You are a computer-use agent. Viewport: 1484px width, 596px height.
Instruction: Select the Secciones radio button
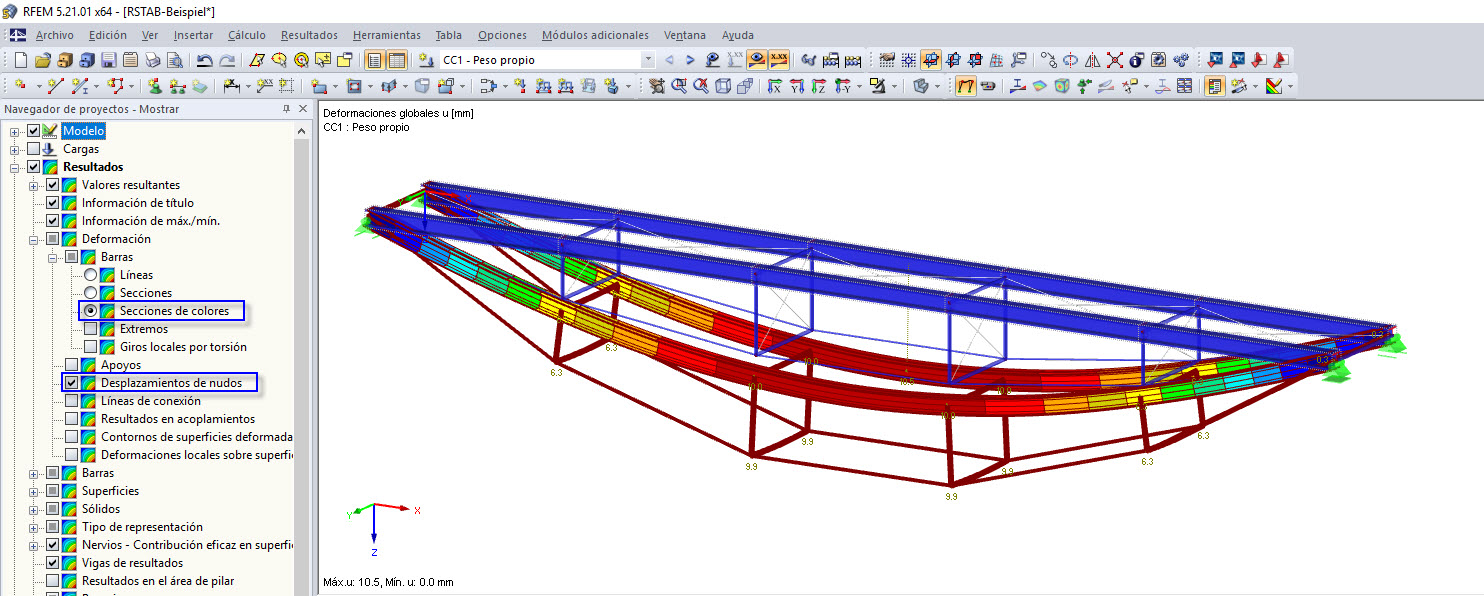91,293
